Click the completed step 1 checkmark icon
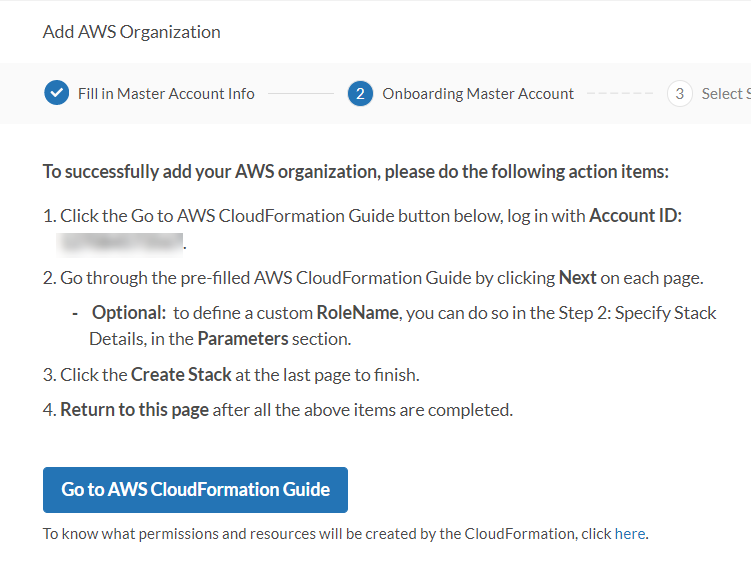 tap(57, 93)
